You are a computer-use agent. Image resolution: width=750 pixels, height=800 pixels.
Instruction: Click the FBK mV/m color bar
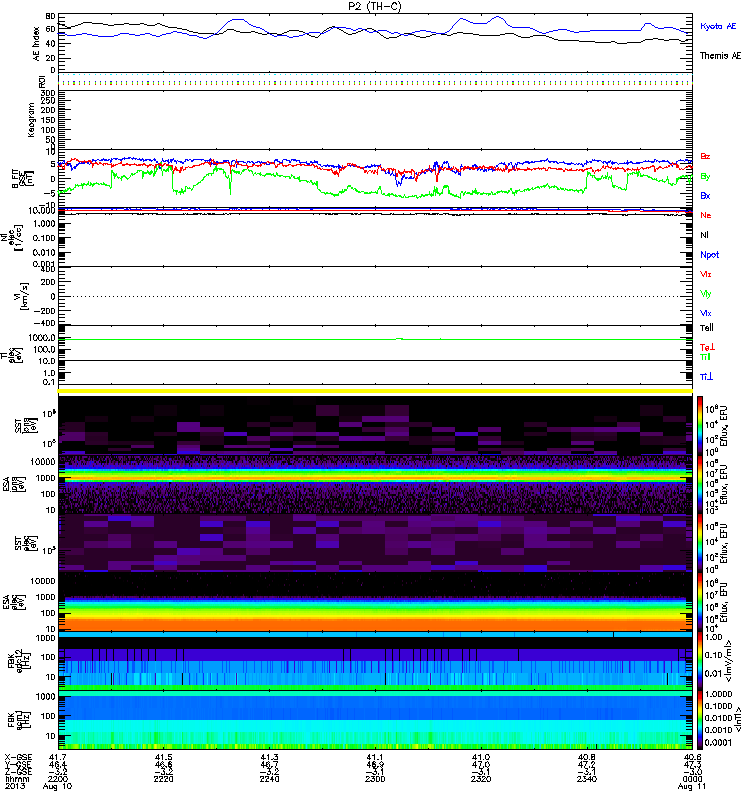[x=700, y=660]
